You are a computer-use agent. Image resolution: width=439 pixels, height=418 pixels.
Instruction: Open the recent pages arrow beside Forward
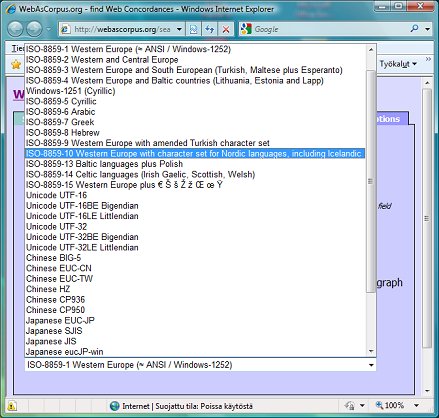click(49, 29)
